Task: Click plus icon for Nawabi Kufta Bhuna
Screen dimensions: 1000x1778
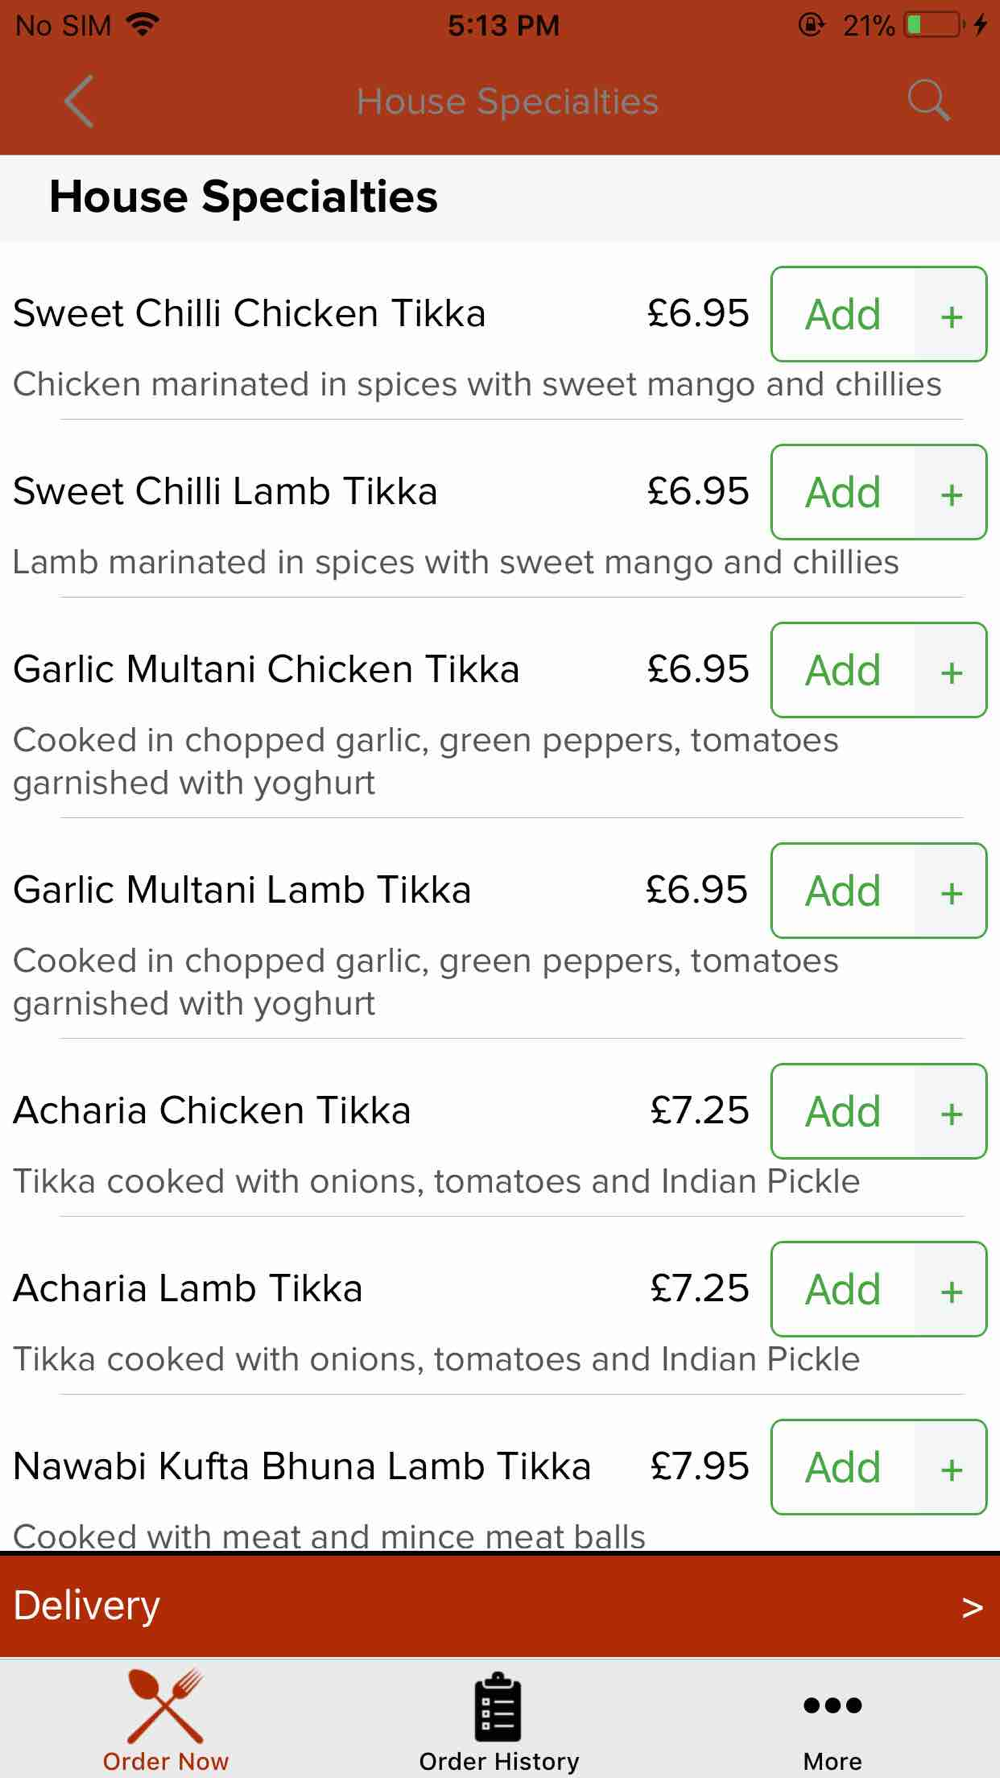Action: [x=951, y=1467]
